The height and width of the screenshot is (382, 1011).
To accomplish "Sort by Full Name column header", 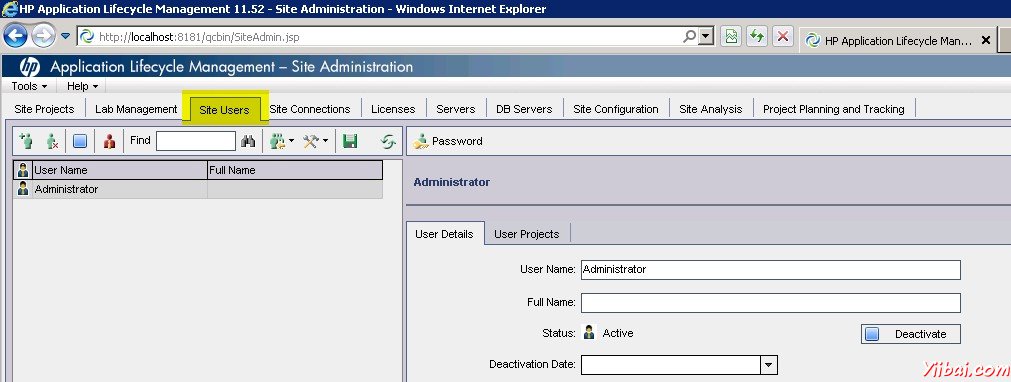I will 295,170.
